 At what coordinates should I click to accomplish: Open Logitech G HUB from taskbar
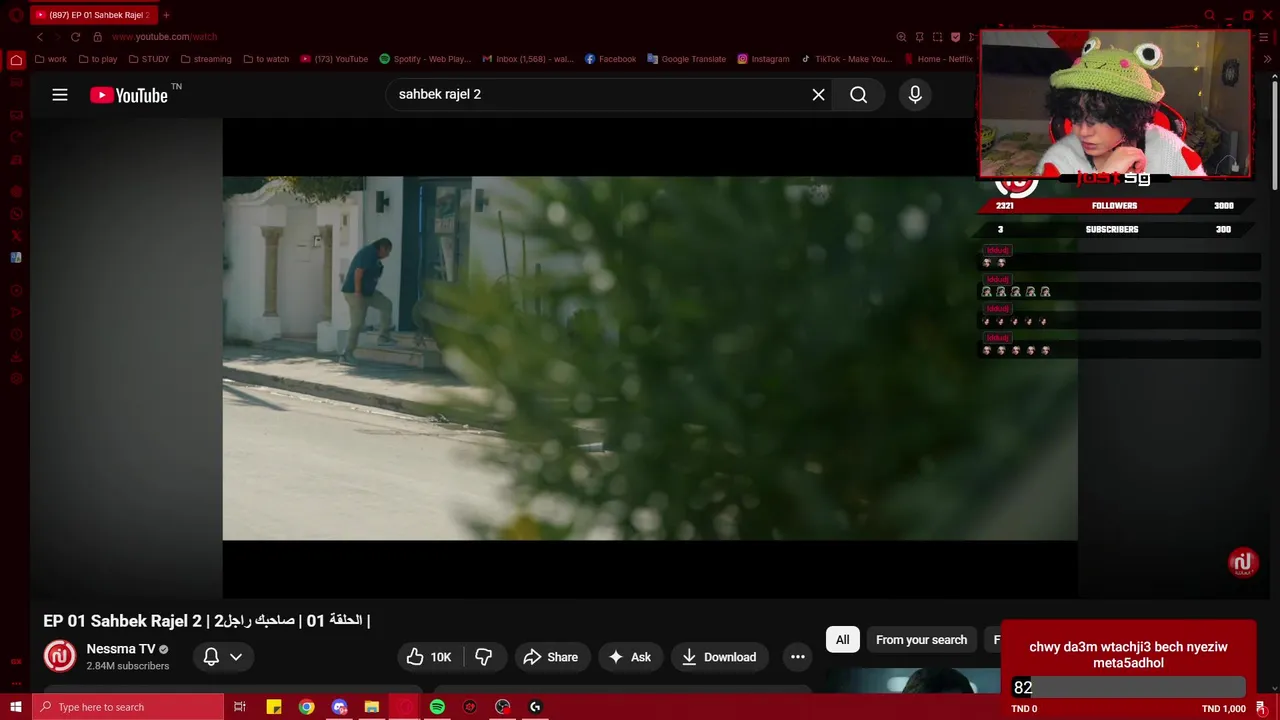535,707
